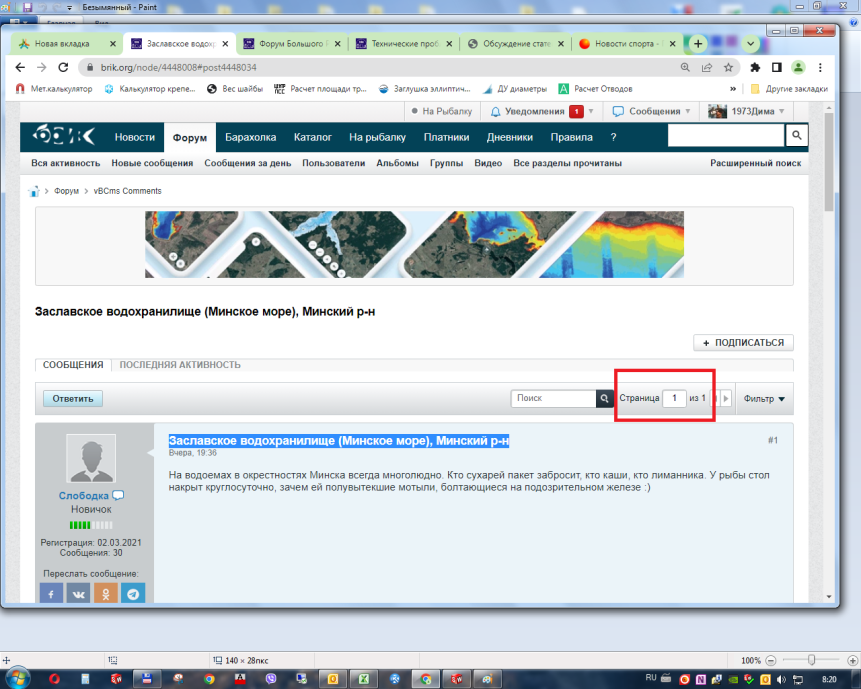
Task: Click the page number input field
Action: coord(674,398)
